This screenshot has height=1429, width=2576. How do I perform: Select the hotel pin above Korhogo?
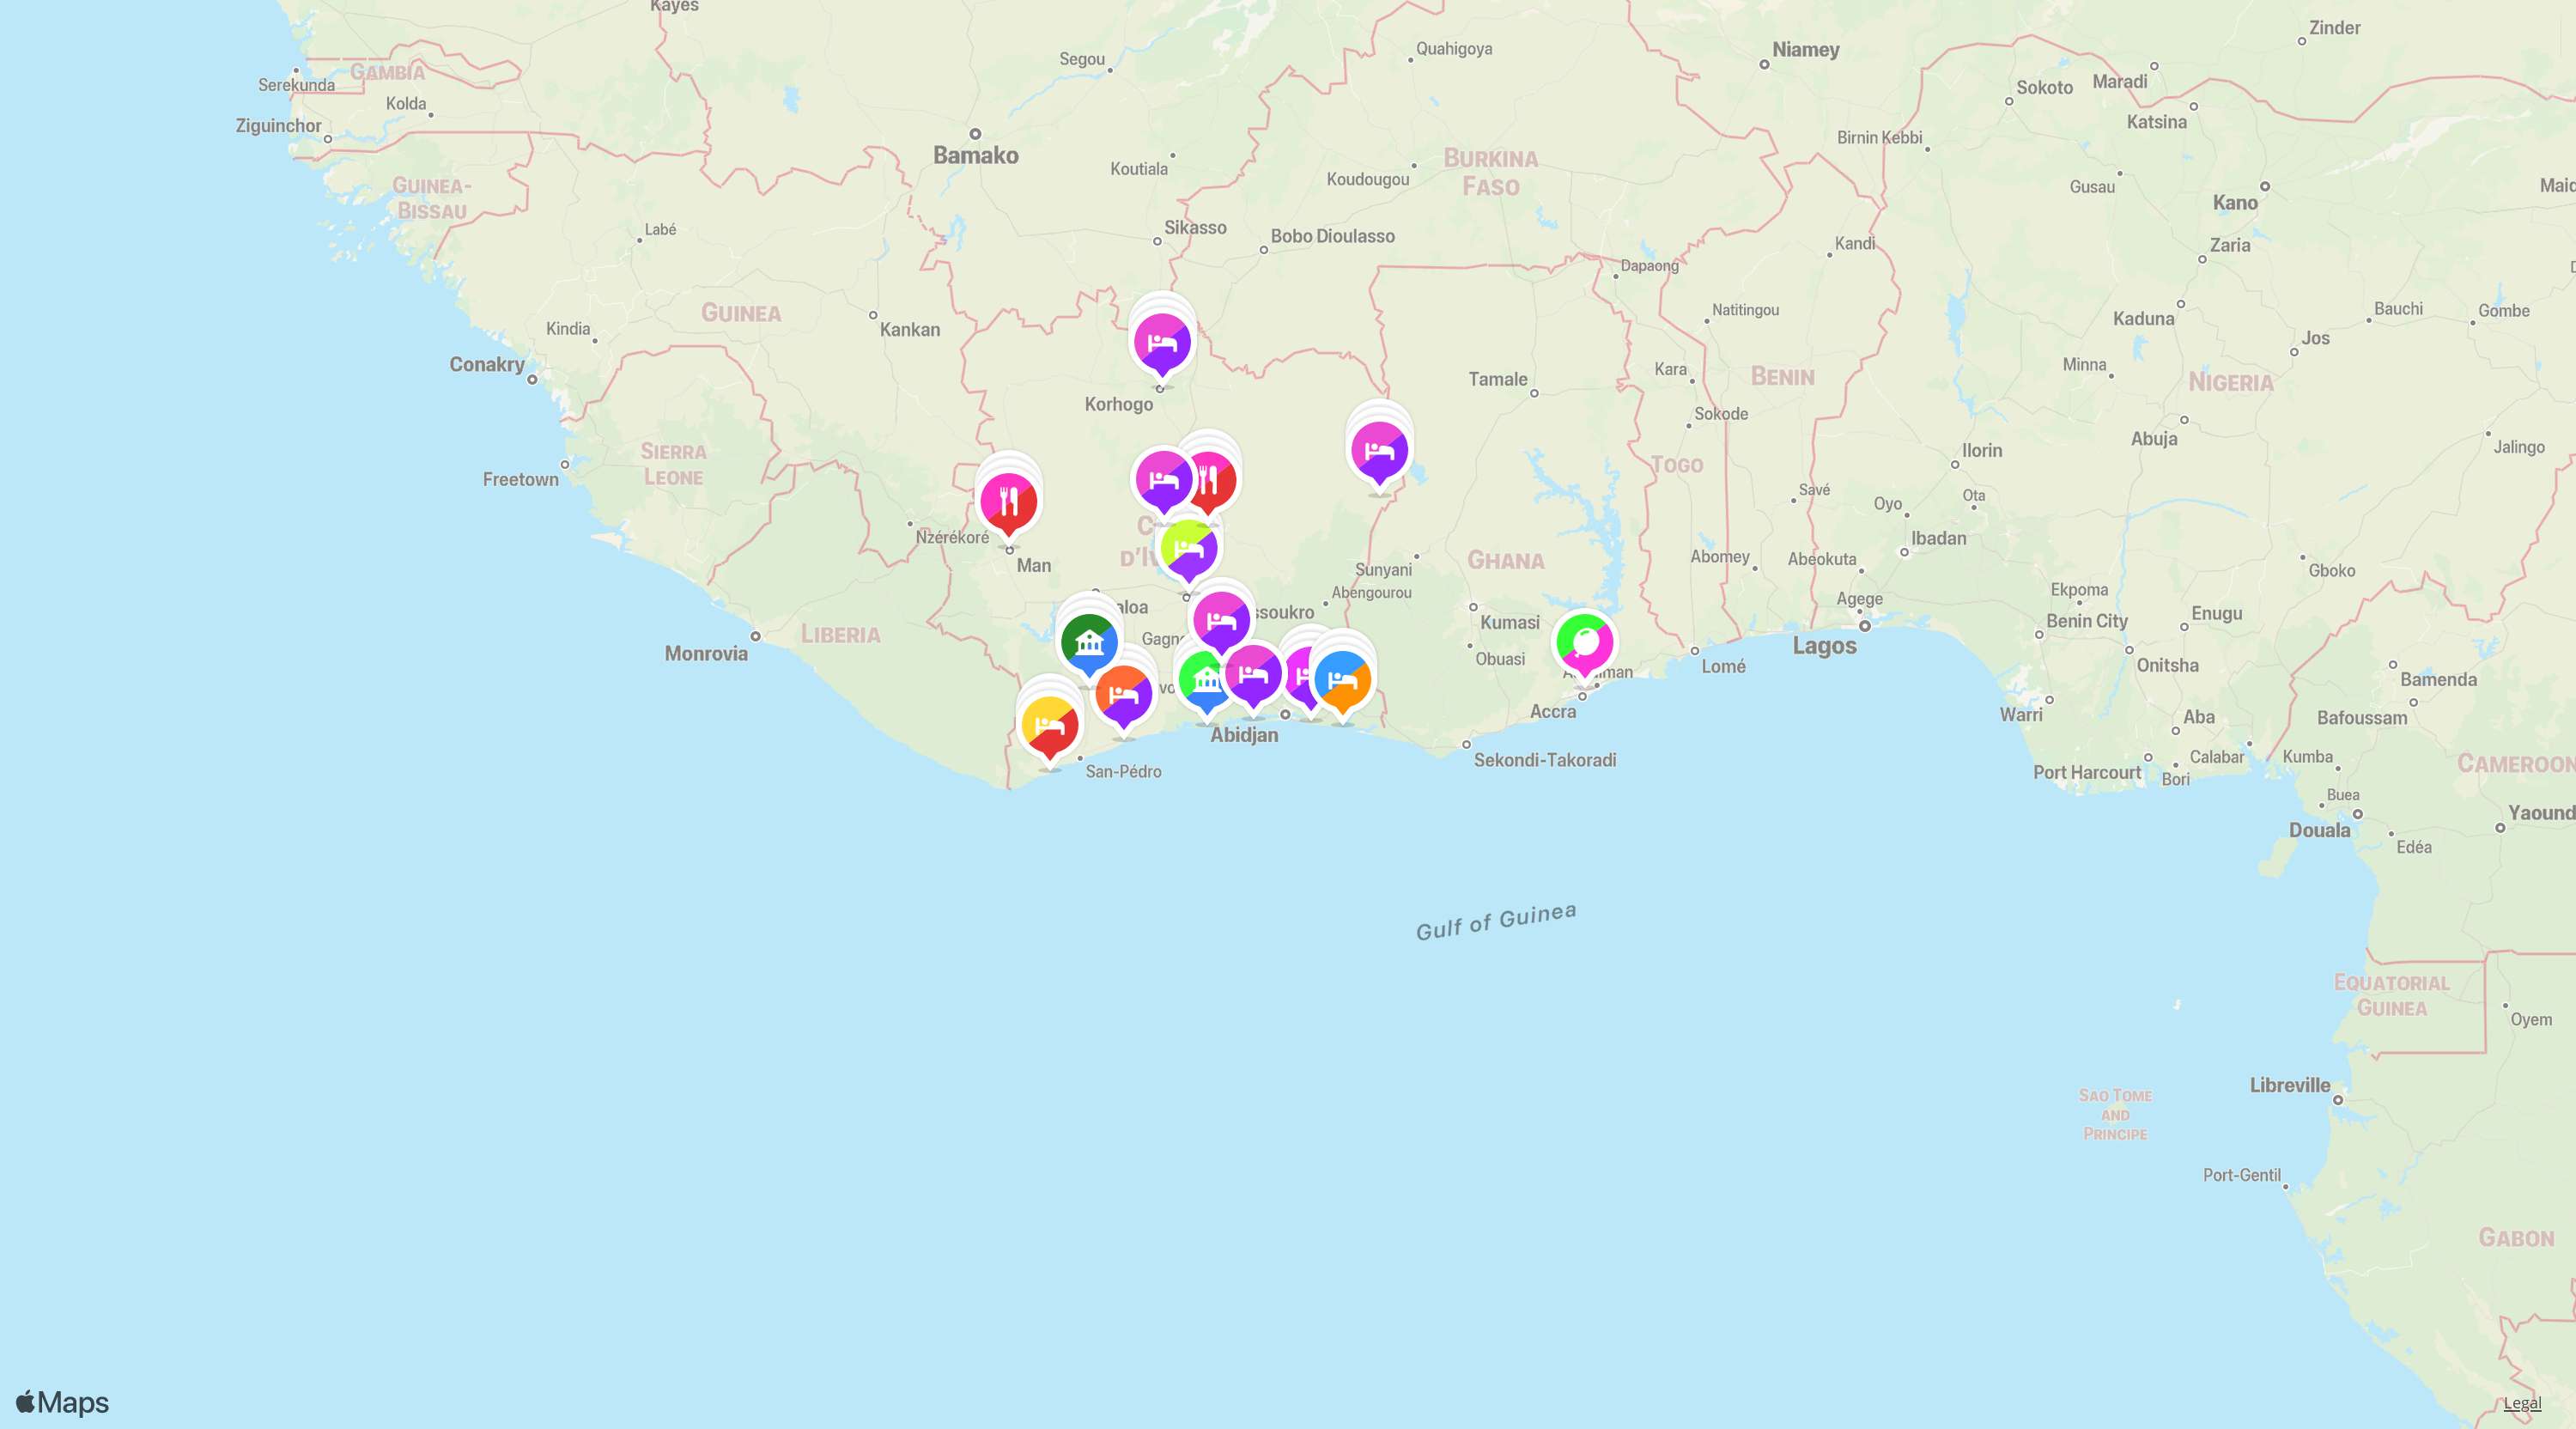click(x=1161, y=343)
